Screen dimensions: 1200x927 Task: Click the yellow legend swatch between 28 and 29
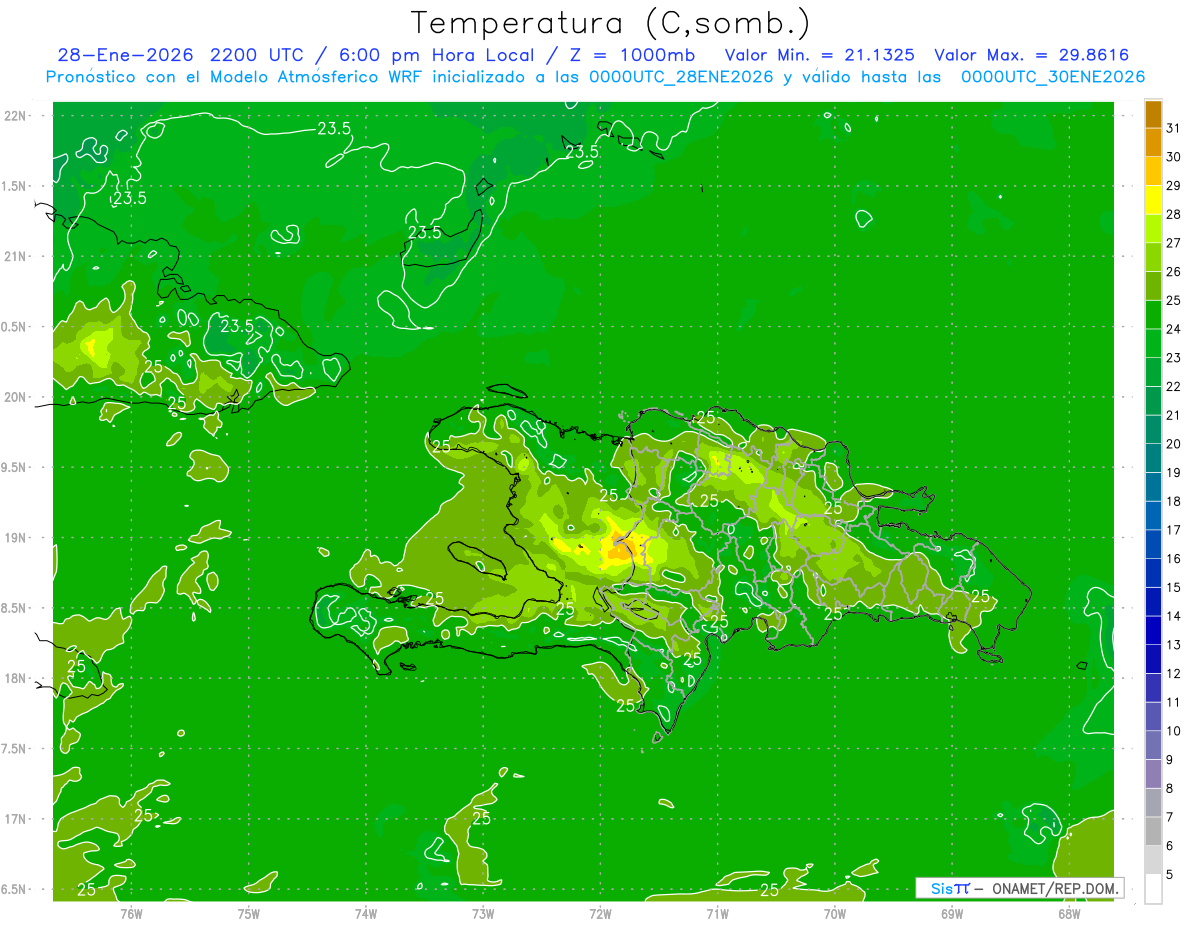pyautogui.click(x=1153, y=200)
